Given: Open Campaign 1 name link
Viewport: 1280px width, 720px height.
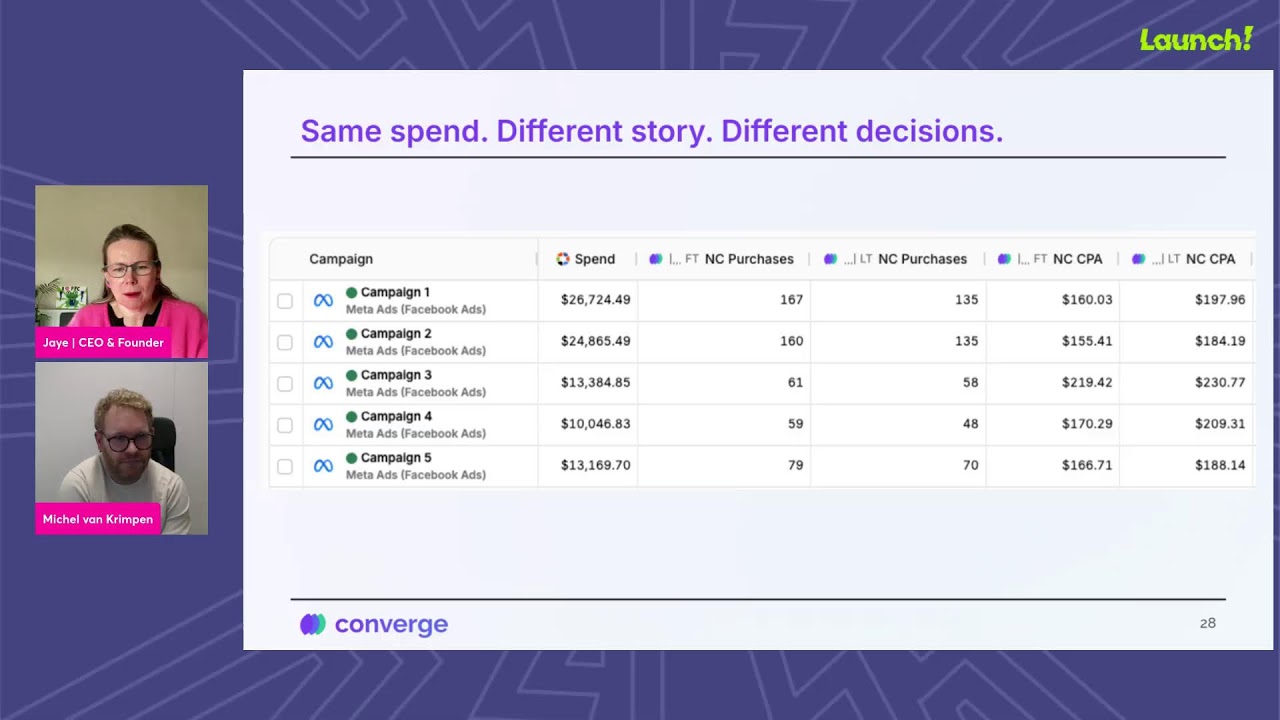Looking at the screenshot, I should (x=395, y=293).
